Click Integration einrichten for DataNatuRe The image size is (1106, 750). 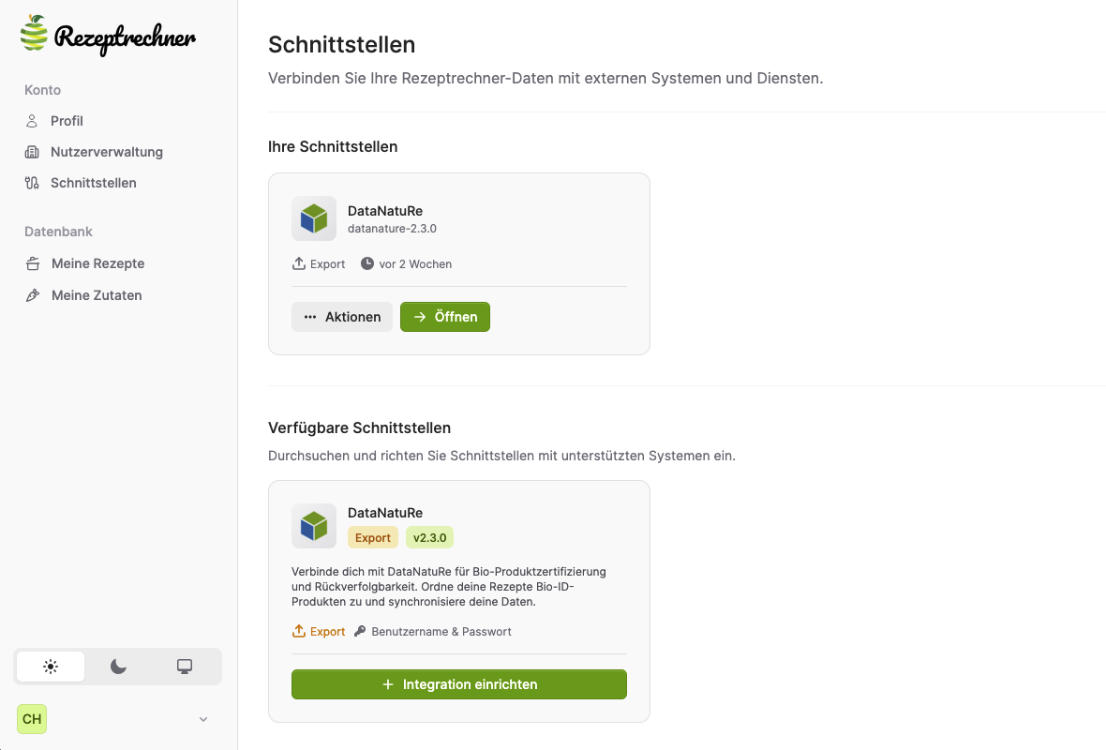pos(457,684)
